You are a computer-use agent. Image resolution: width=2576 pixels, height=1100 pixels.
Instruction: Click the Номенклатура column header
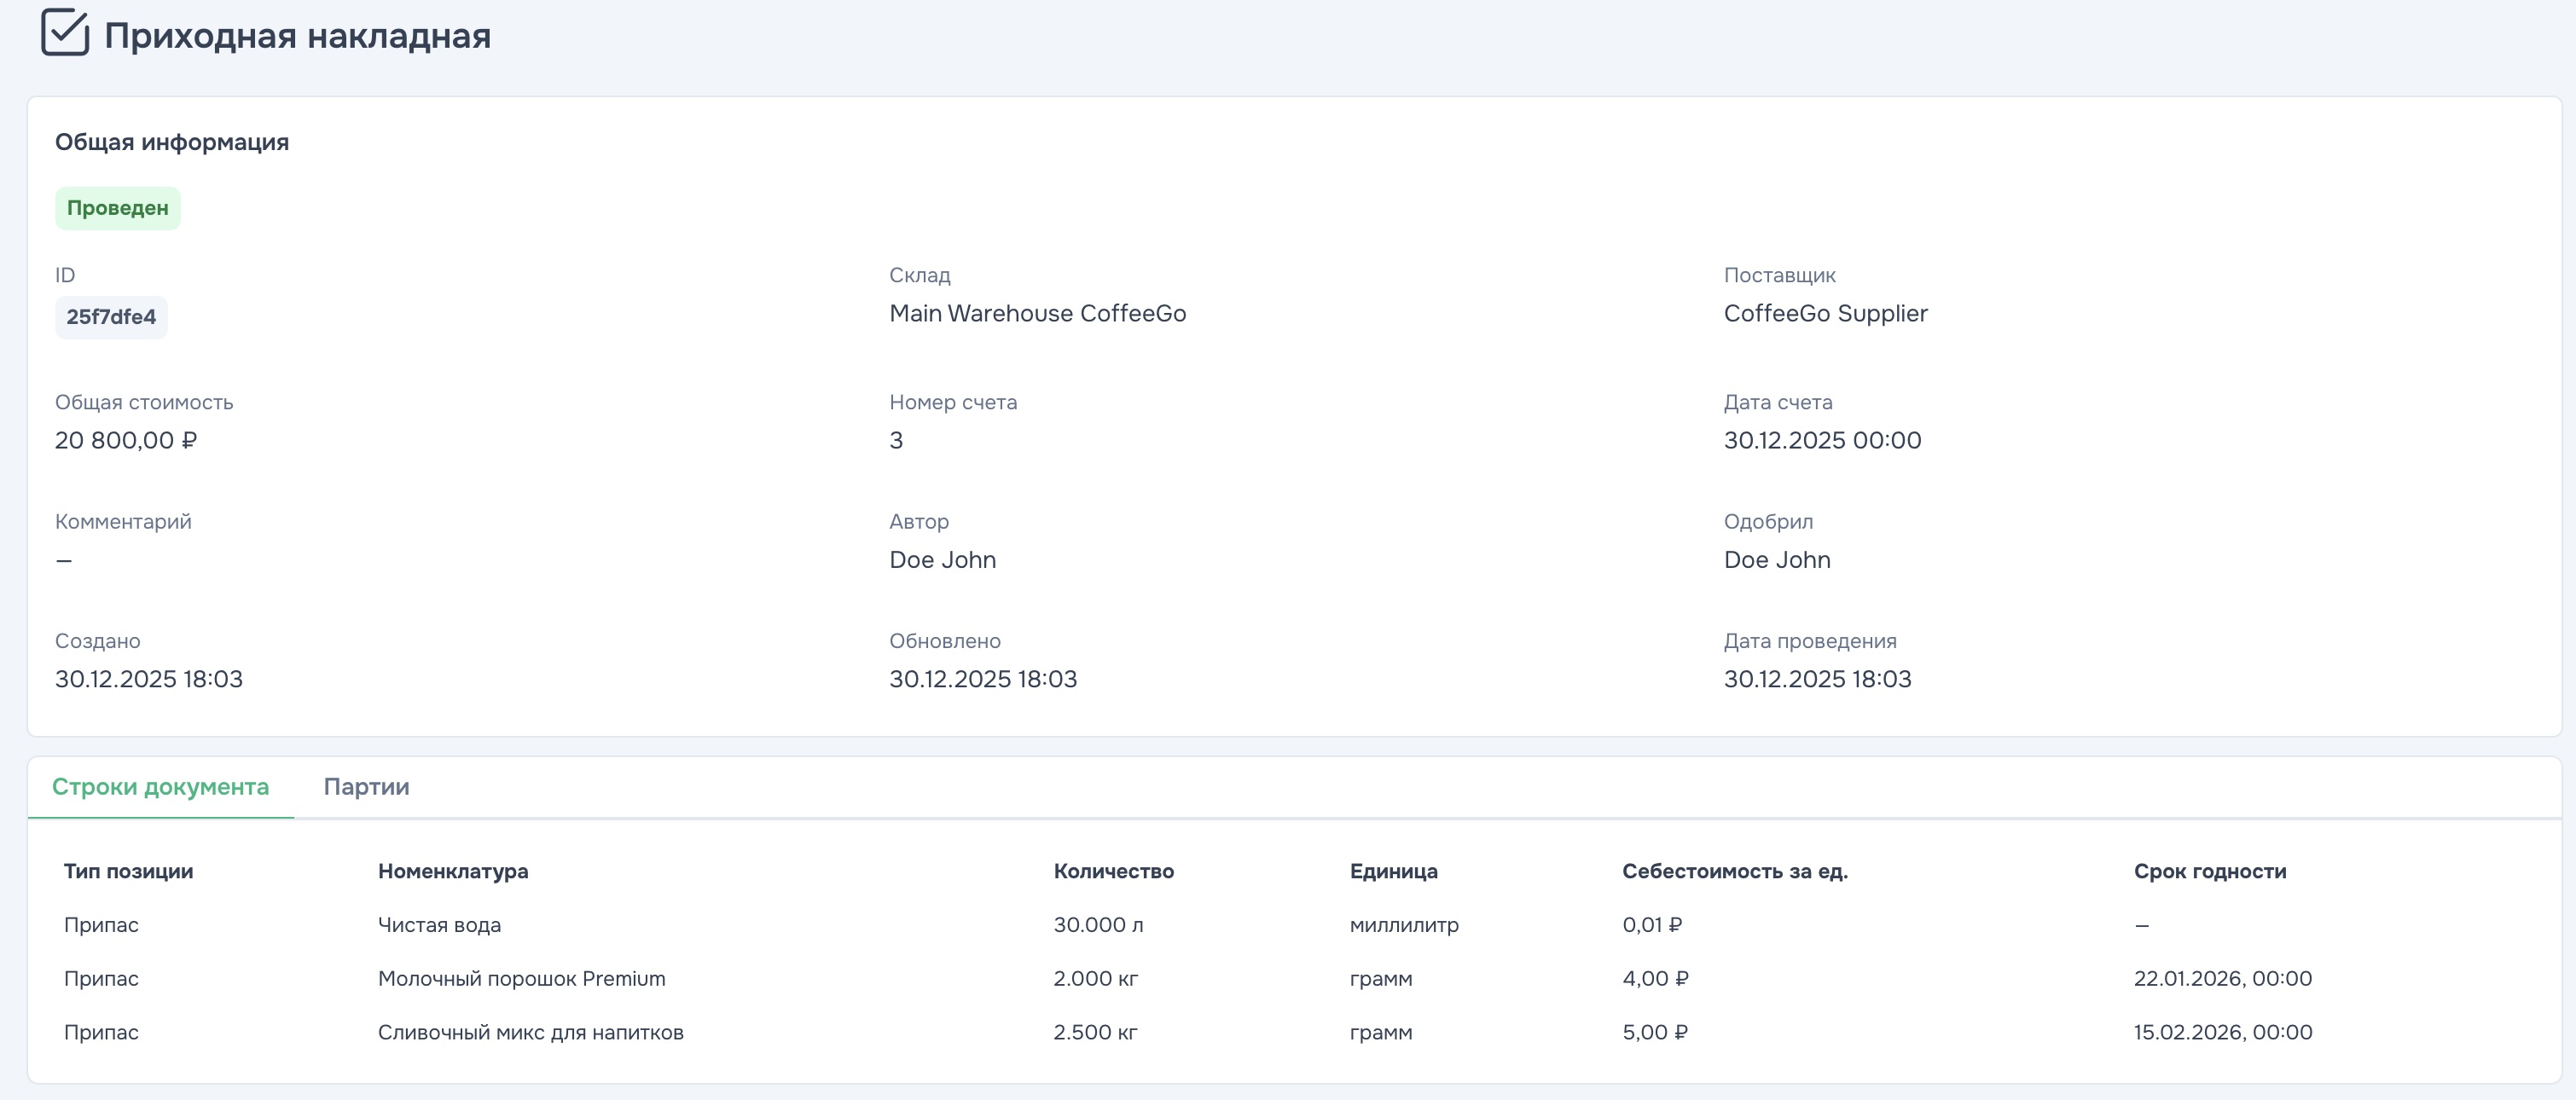click(x=453, y=871)
